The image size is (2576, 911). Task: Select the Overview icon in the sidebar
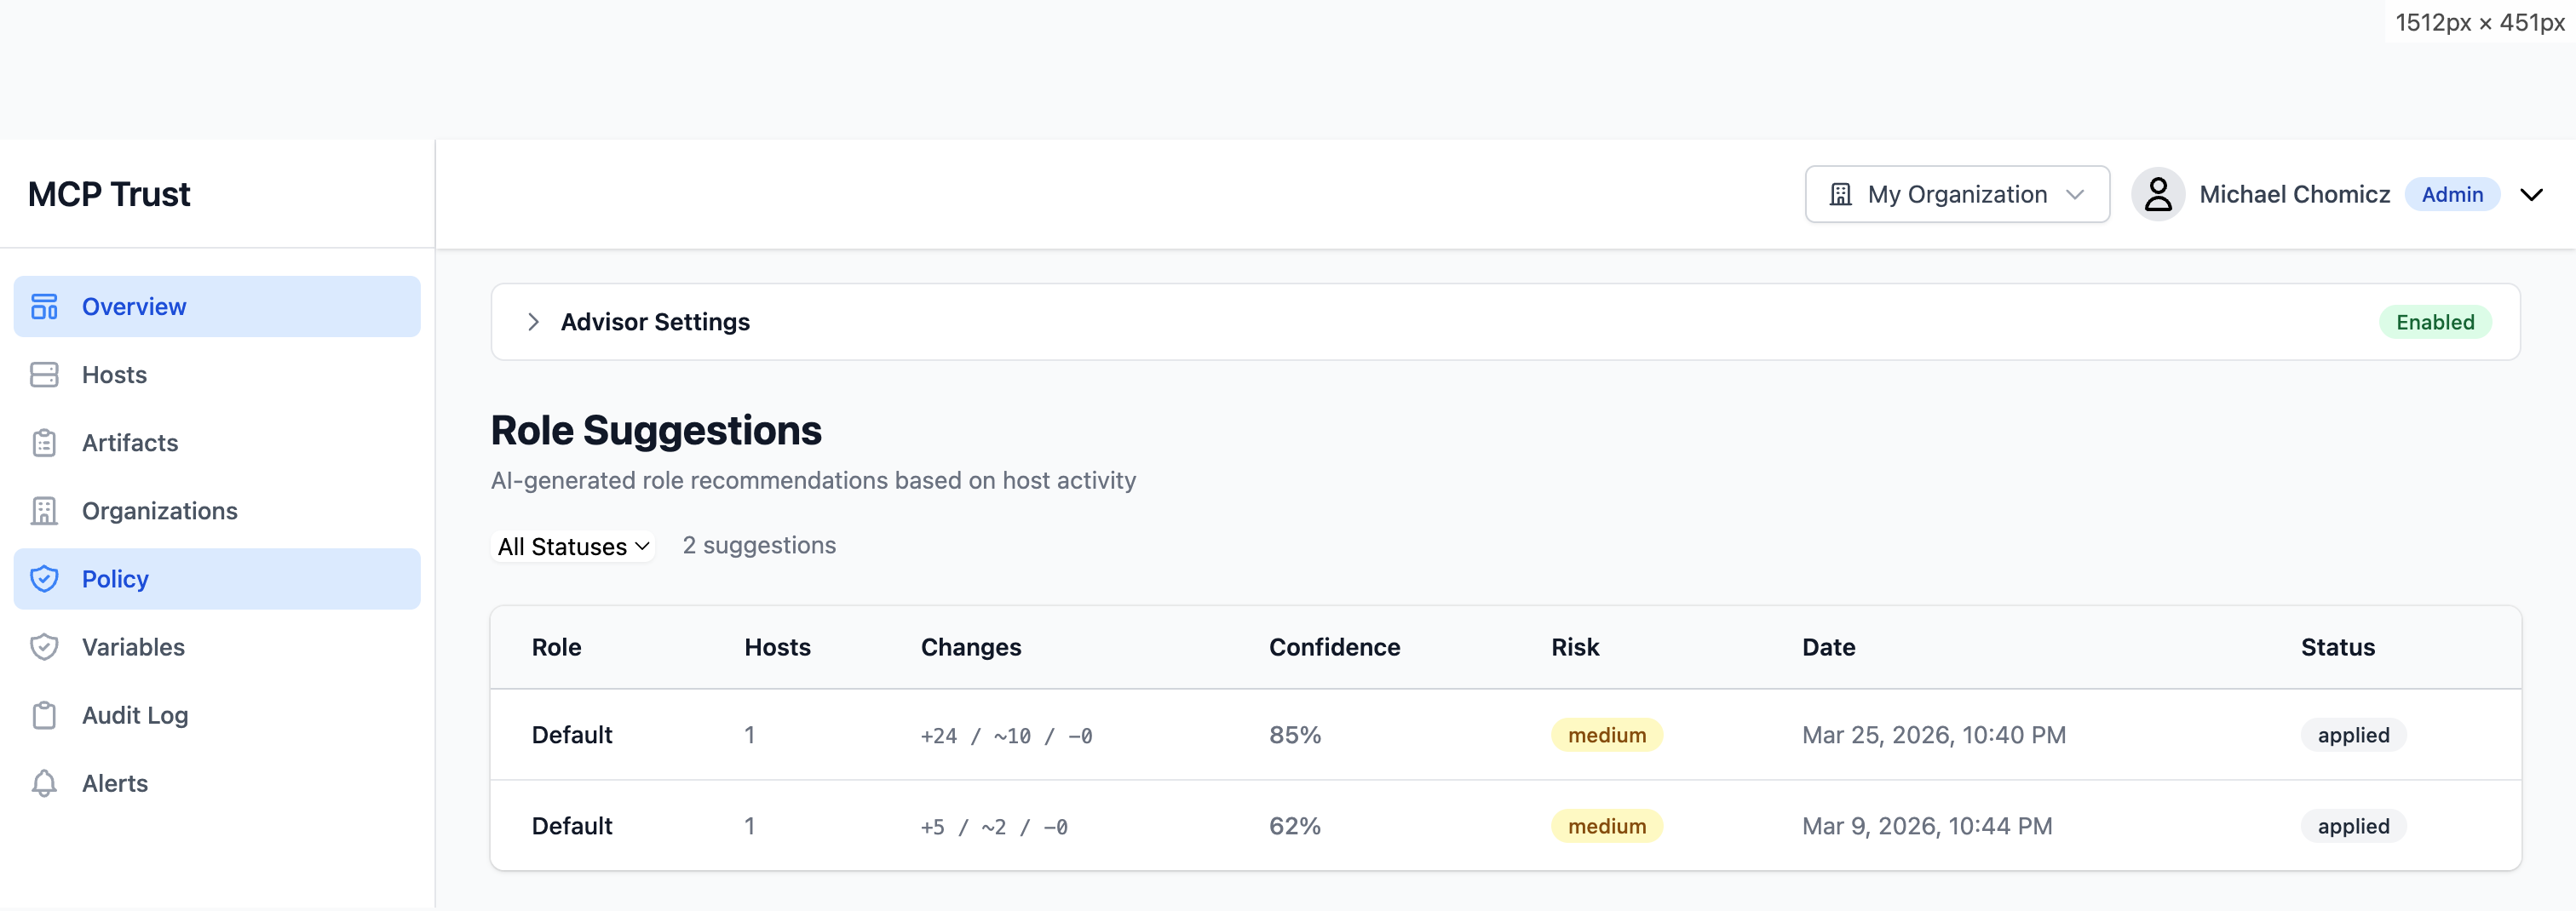(x=44, y=306)
